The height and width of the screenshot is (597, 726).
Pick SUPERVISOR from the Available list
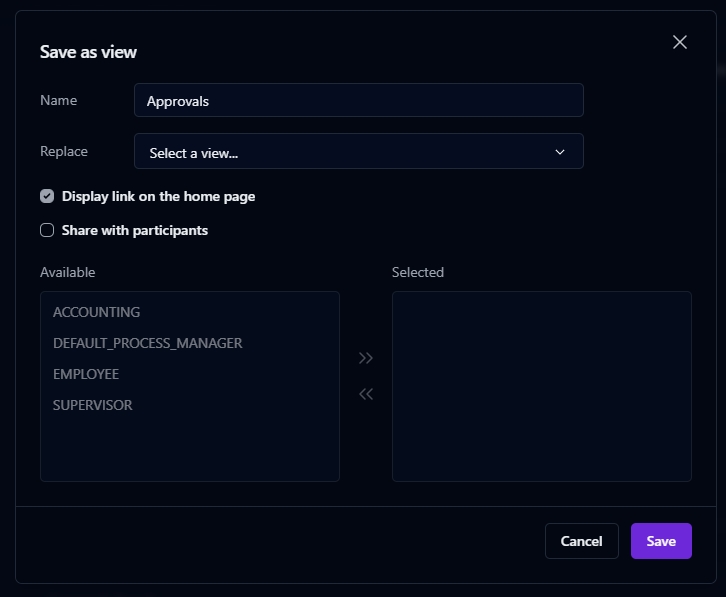93,405
